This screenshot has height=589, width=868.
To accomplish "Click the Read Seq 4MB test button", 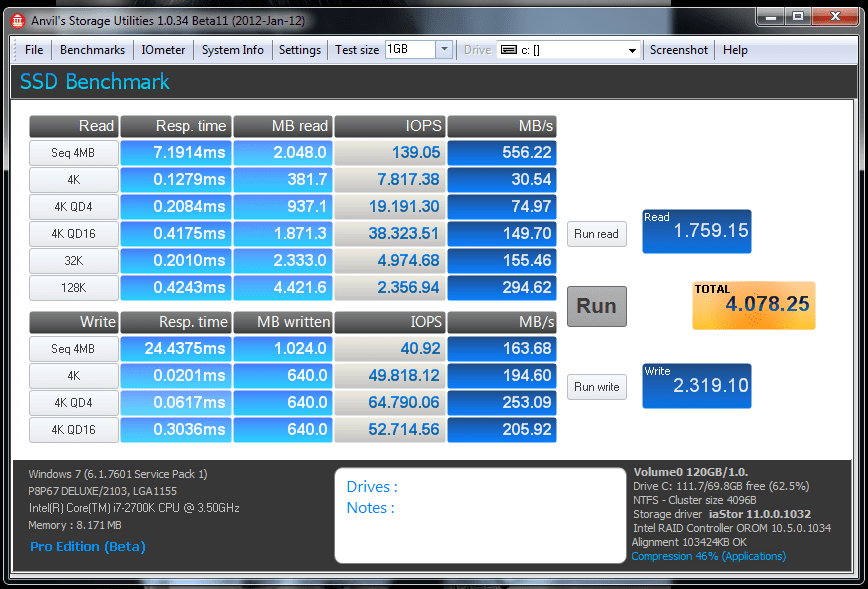I will [74, 153].
